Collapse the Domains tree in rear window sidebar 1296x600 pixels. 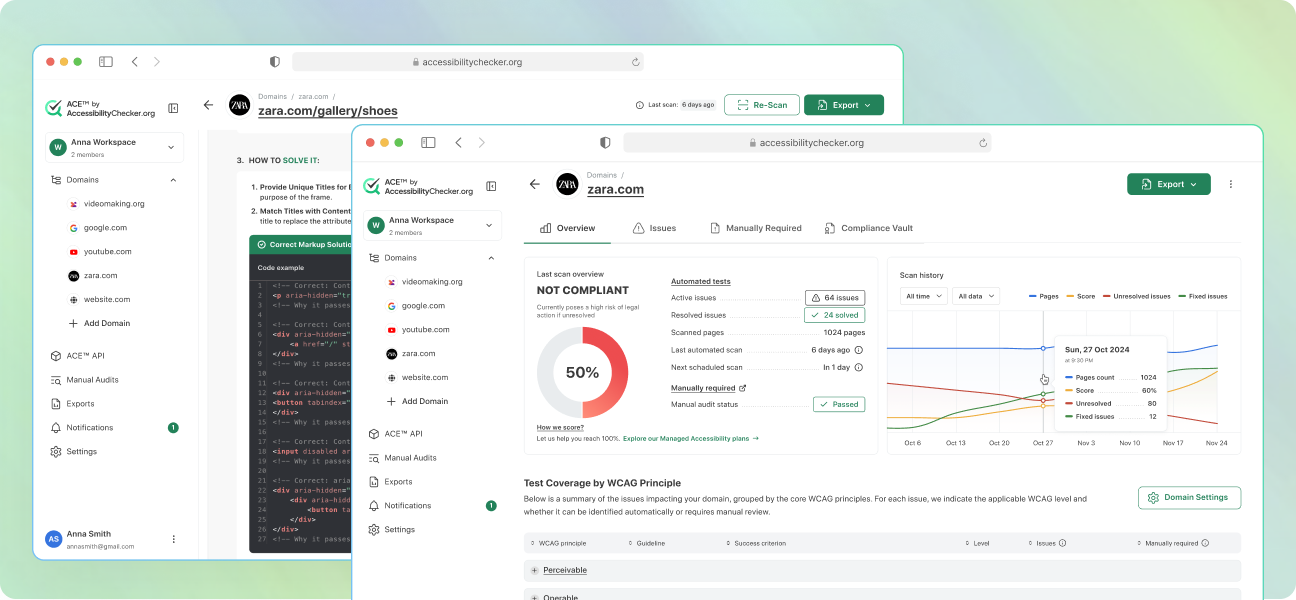173,180
